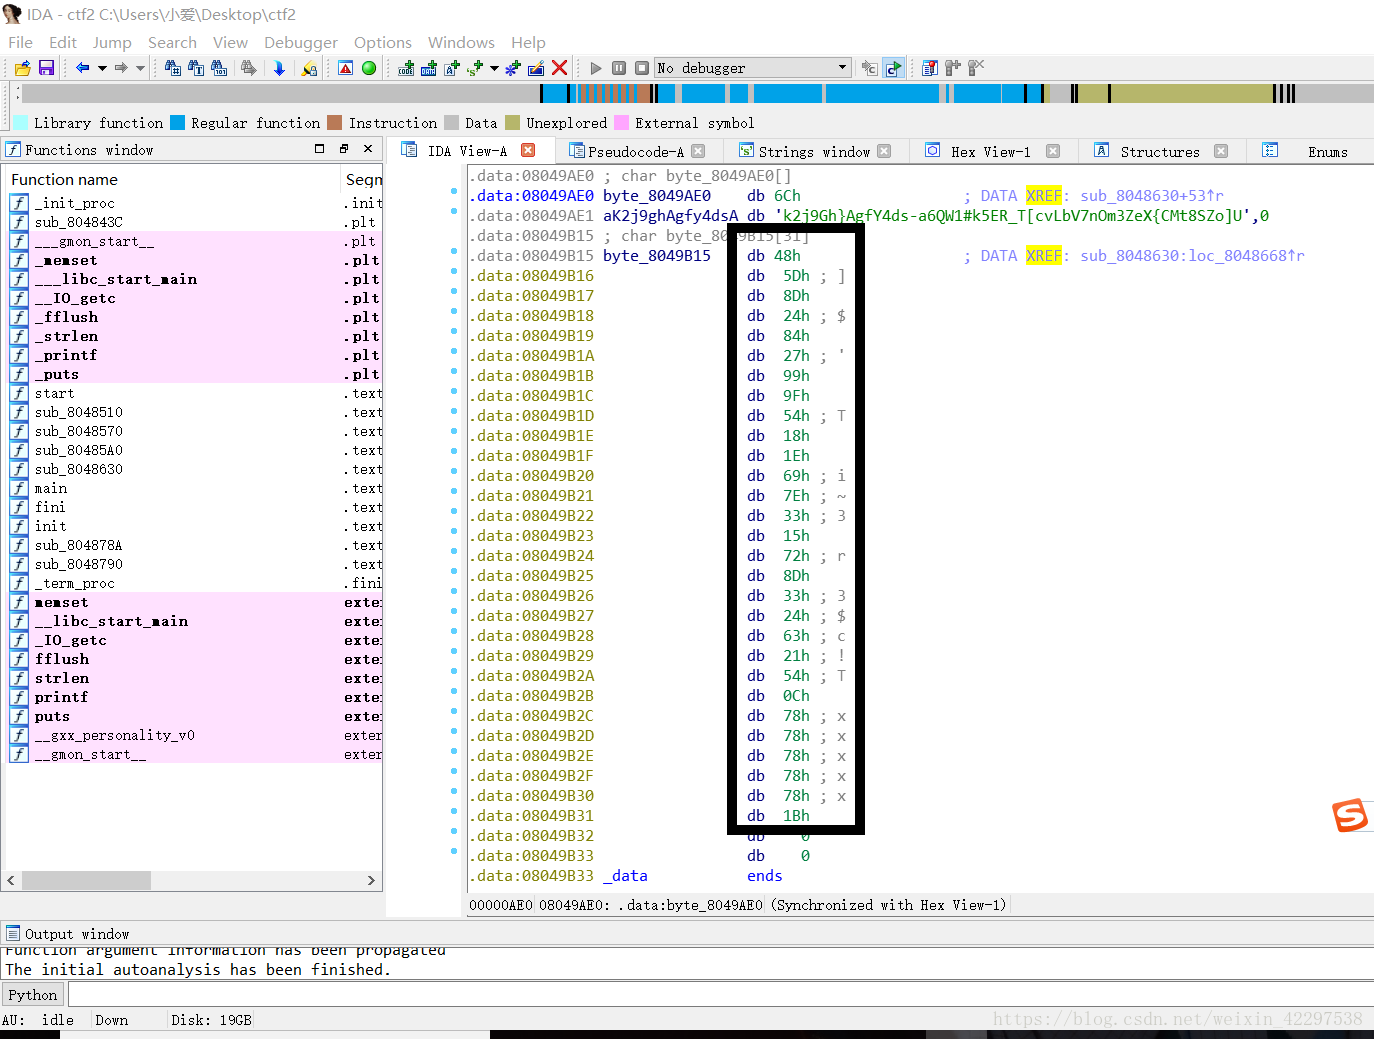Open the forward-jump history dropdown arrow
1374x1039 pixels.
click(140, 68)
